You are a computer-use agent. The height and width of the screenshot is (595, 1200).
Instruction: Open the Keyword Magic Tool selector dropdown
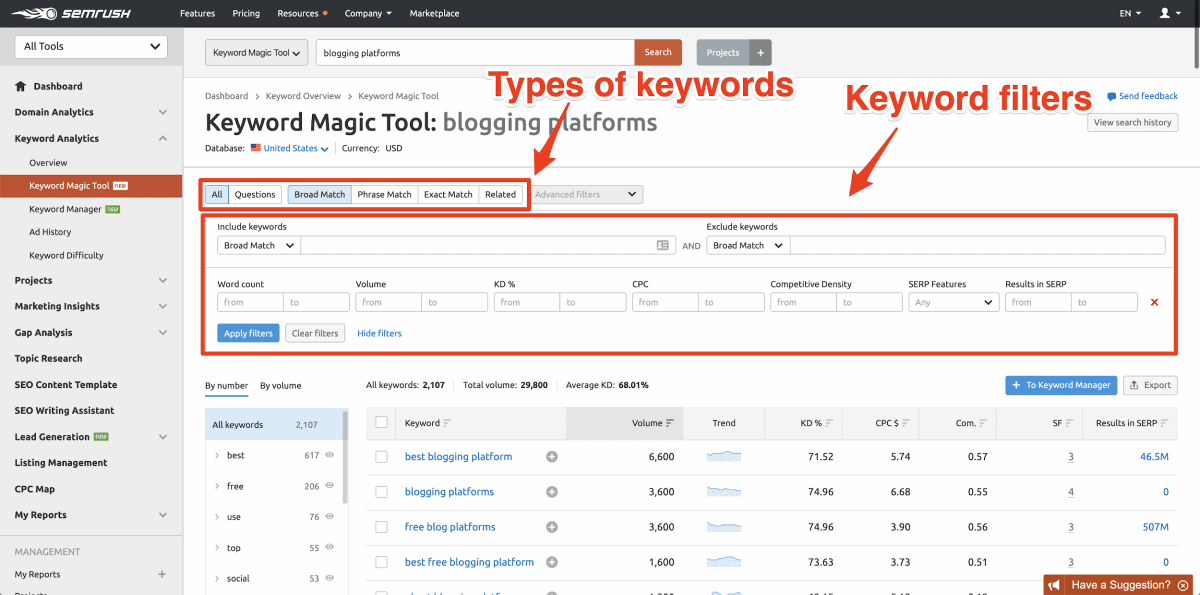click(x=256, y=53)
